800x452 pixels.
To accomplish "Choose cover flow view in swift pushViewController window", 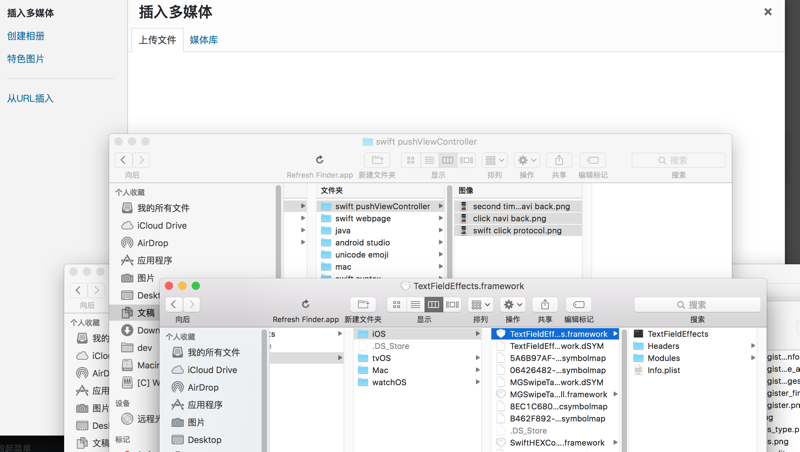I will pos(466,160).
